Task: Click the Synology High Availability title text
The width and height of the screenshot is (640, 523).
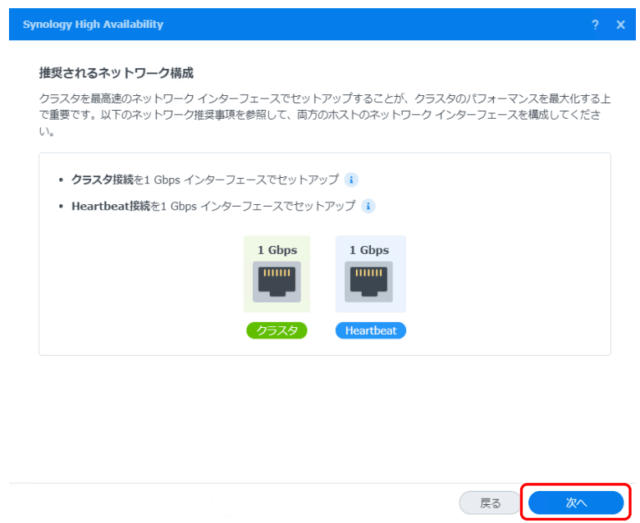Action: point(93,24)
